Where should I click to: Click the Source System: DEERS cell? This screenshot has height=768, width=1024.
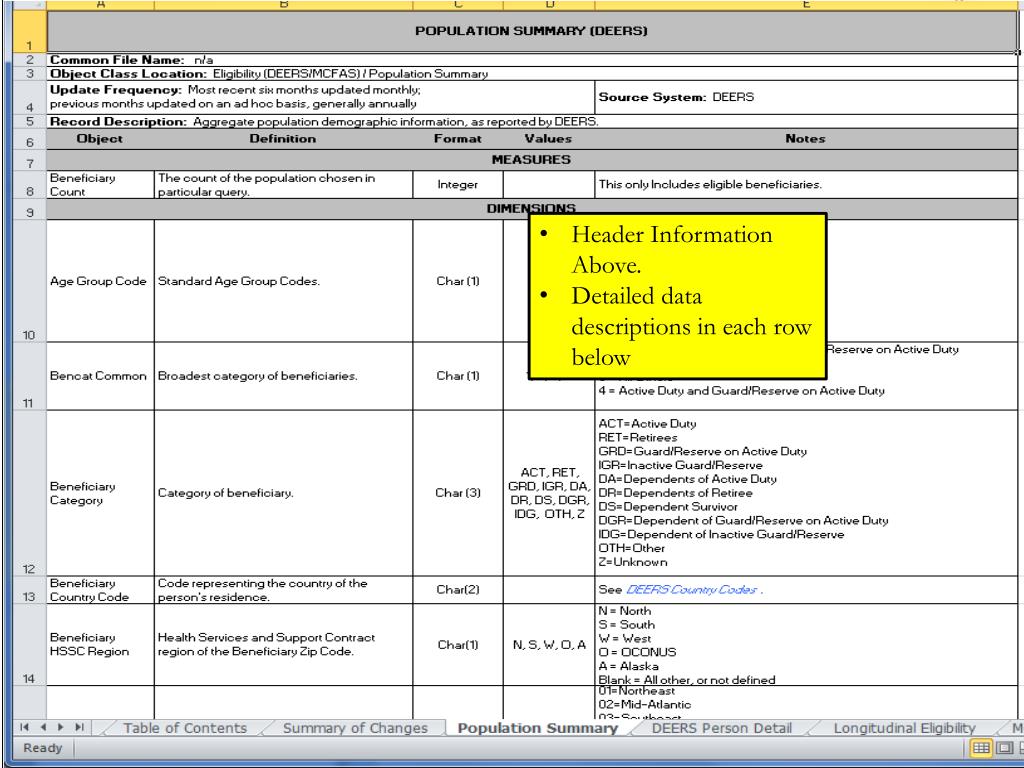tap(807, 97)
